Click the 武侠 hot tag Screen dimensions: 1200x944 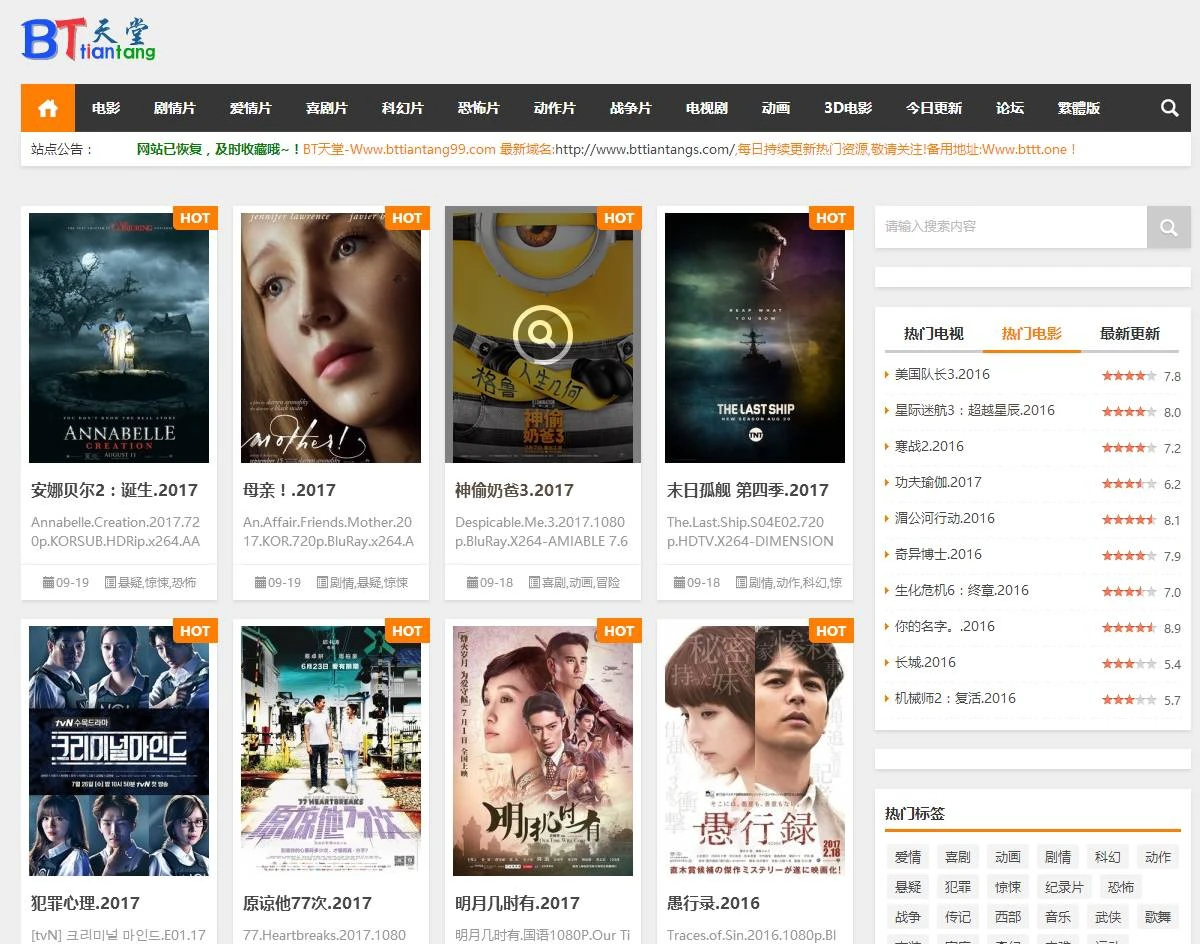point(1108,917)
